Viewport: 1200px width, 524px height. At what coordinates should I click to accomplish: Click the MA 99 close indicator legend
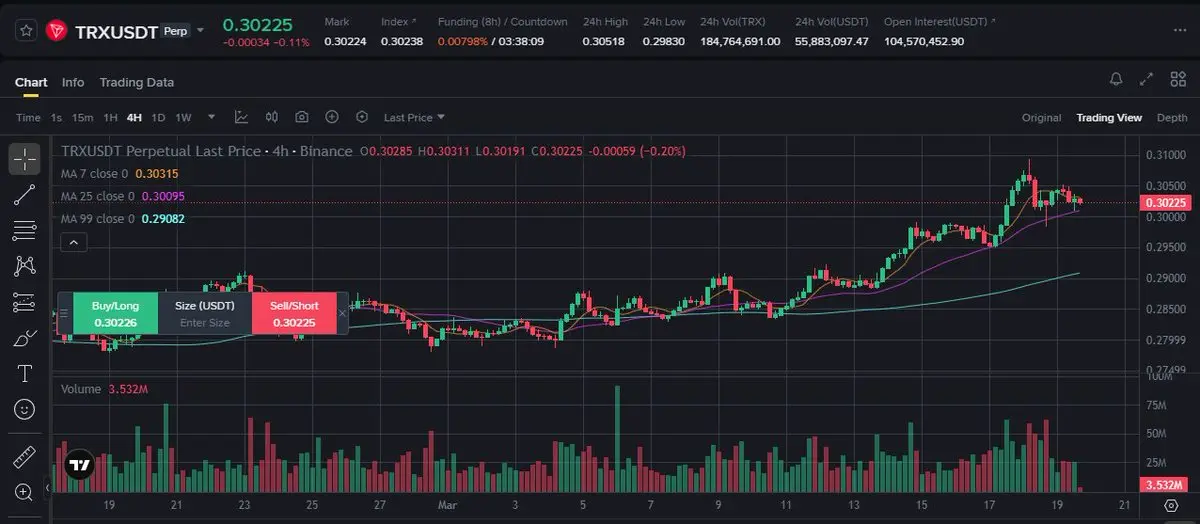click(122, 218)
